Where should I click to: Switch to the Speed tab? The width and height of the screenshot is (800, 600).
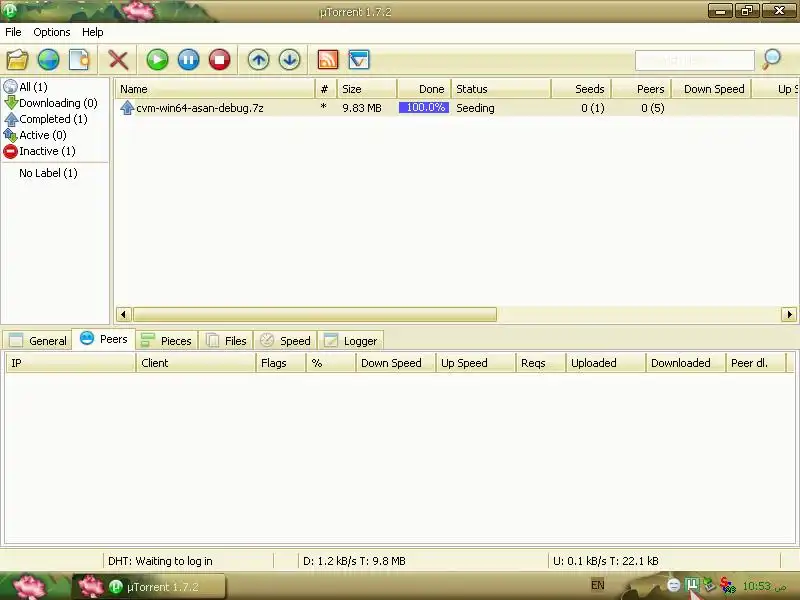285,341
